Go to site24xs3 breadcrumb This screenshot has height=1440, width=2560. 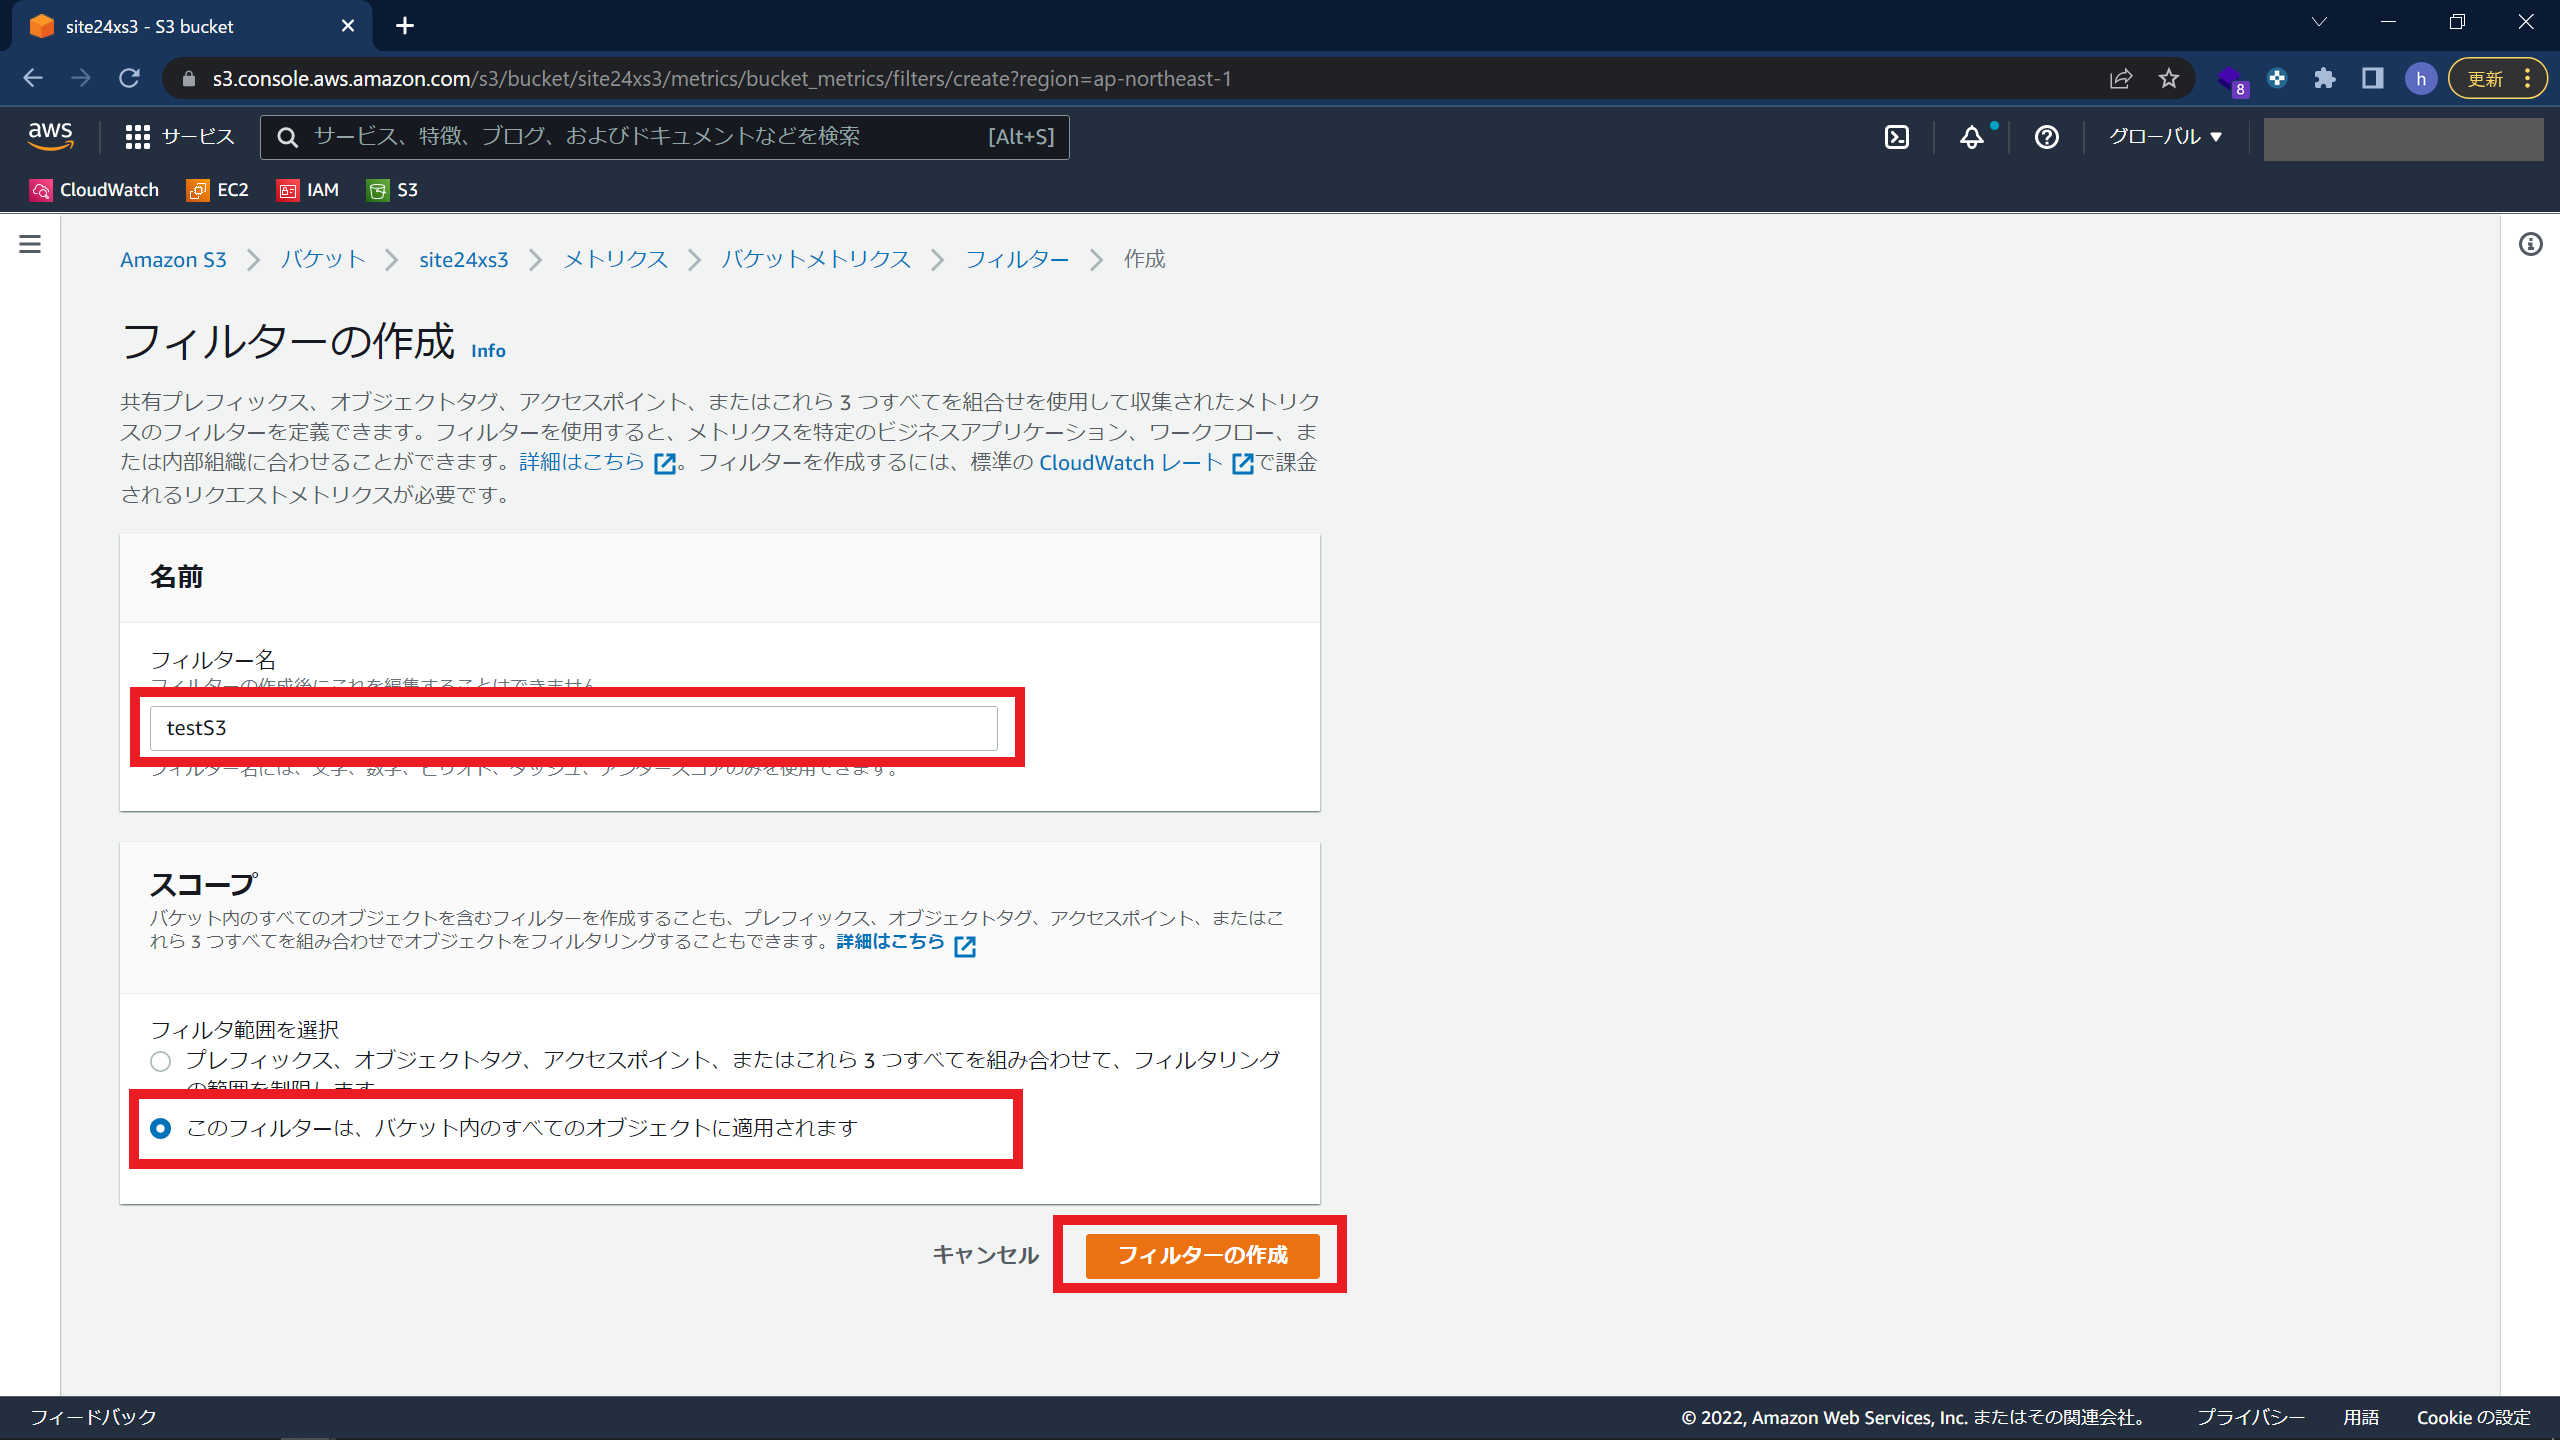[463, 260]
